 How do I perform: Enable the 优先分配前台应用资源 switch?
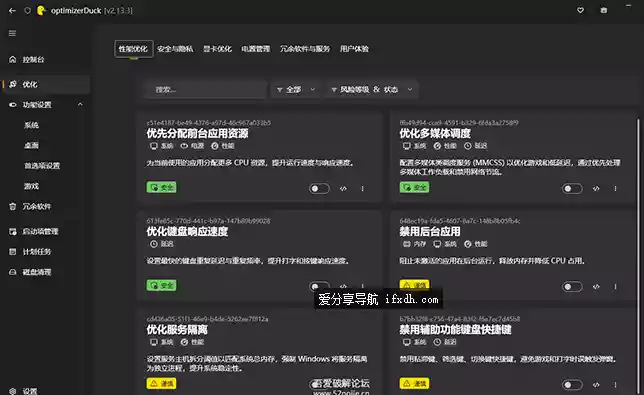[x=319, y=188]
